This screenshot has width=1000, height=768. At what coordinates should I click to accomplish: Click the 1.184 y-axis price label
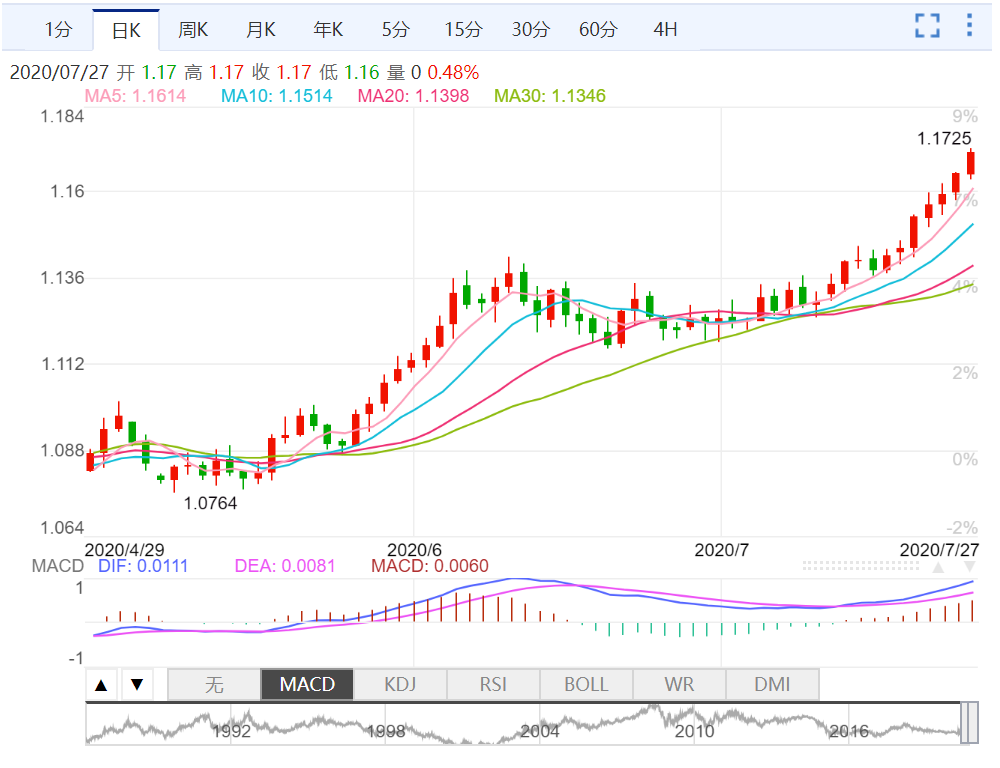(x=62, y=117)
